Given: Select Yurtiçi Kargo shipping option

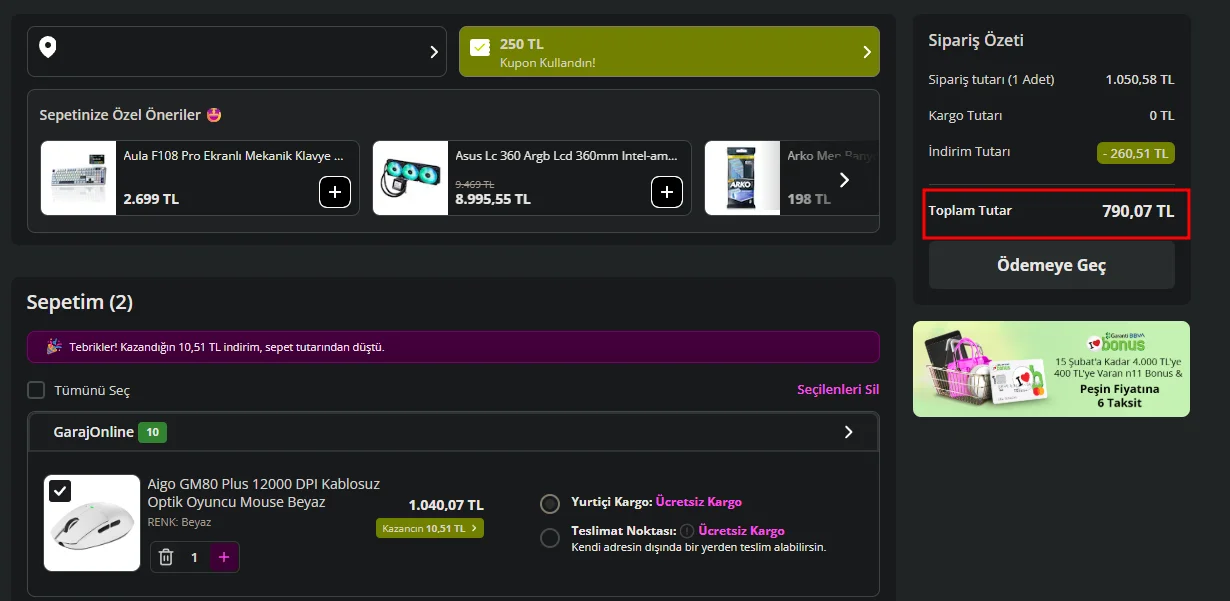Looking at the screenshot, I should [x=550, y=503].
